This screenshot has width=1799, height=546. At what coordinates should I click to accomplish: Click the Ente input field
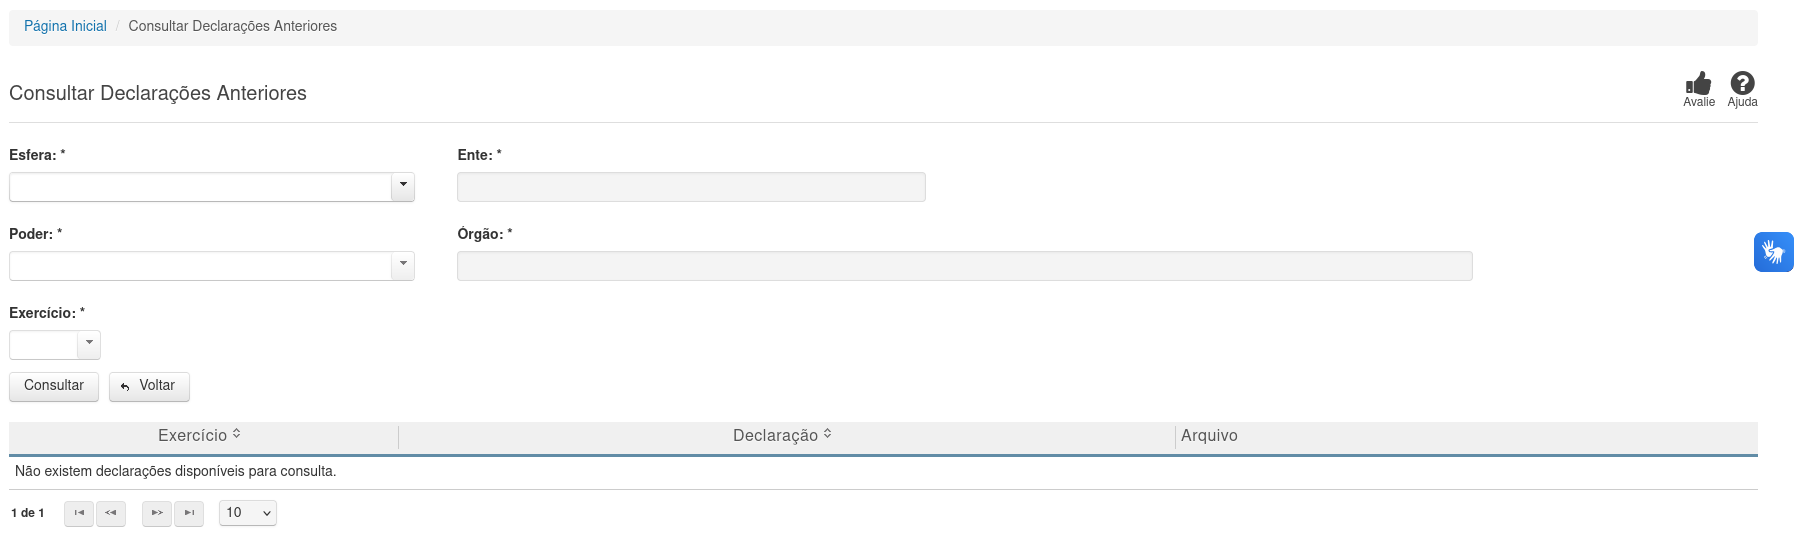click(691, 187)
